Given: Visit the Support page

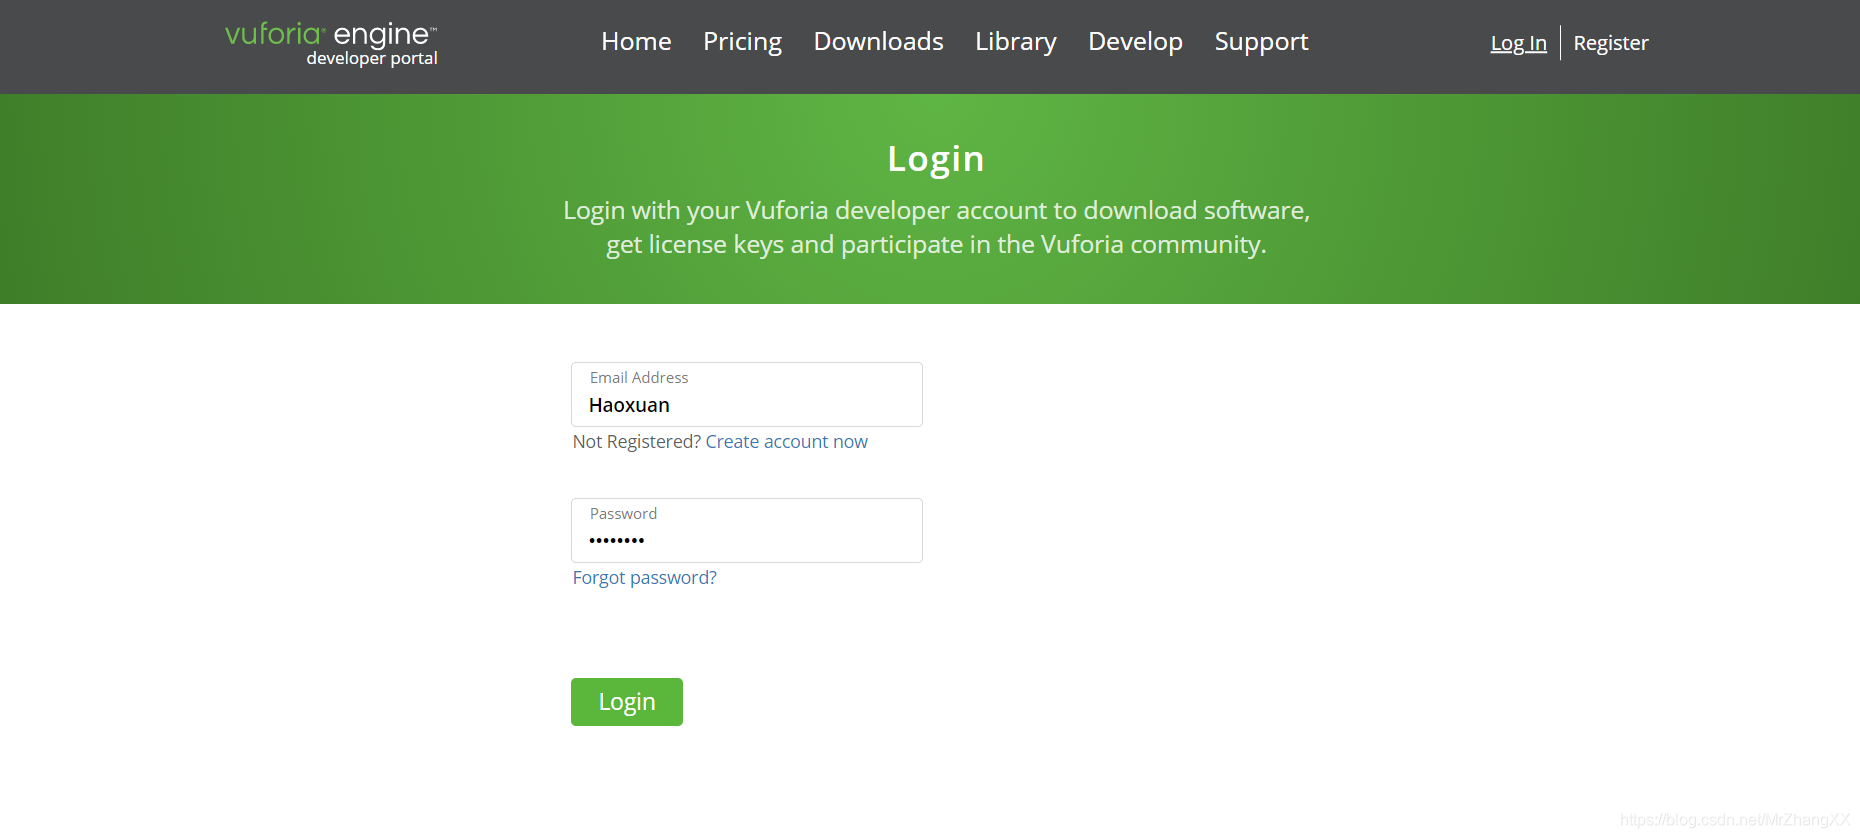Looking at the screenshot, I should point(1261,42).
